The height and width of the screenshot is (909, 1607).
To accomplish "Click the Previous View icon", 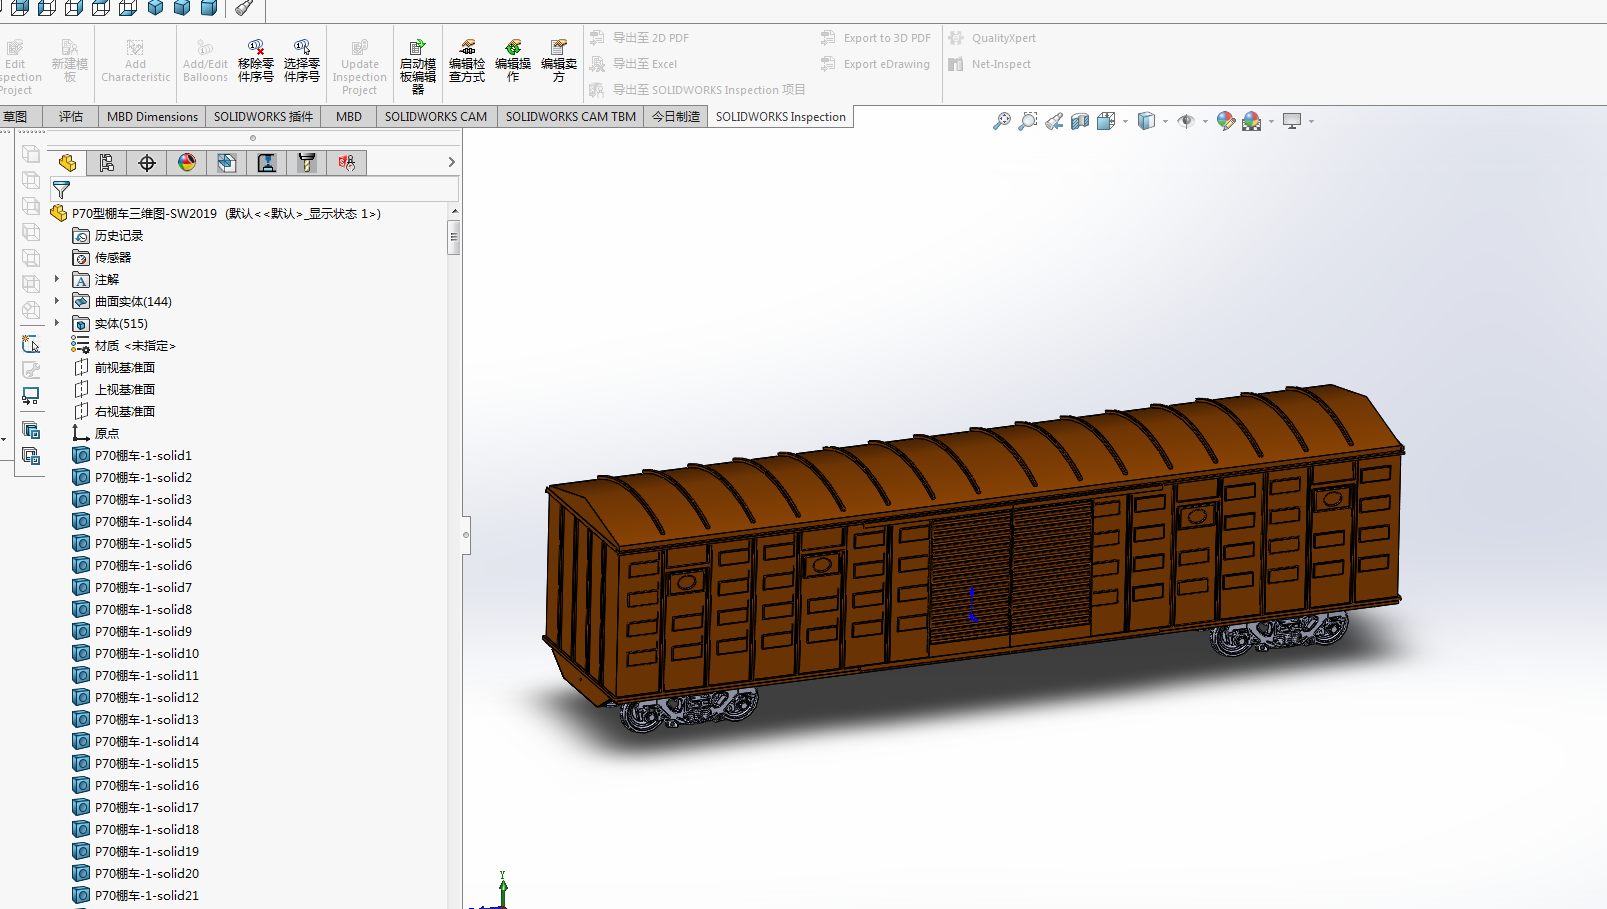I will [x=1054, y=121].
